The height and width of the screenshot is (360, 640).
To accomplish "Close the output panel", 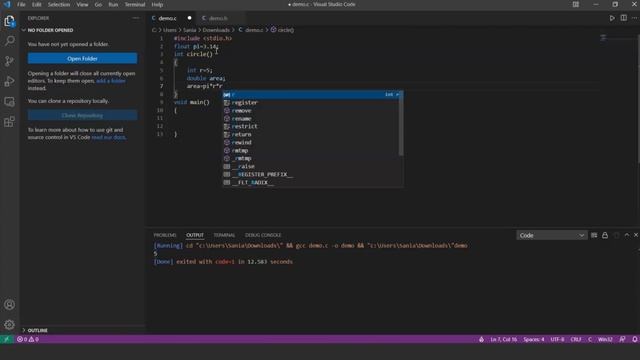I will tap(636, 235).
